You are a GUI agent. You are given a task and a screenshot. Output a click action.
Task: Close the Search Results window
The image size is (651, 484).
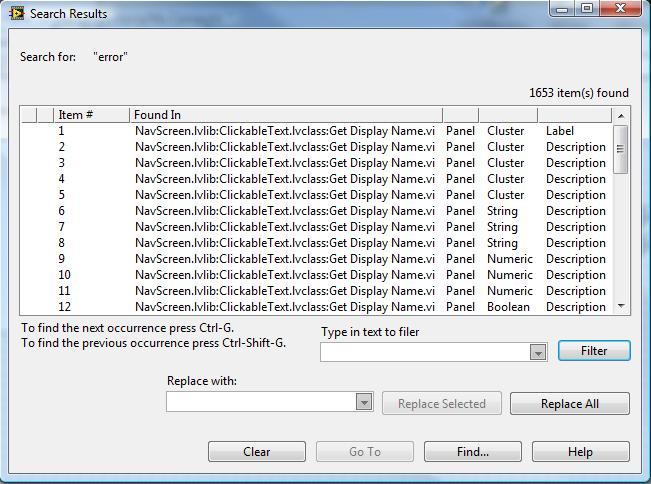point(620,9)
